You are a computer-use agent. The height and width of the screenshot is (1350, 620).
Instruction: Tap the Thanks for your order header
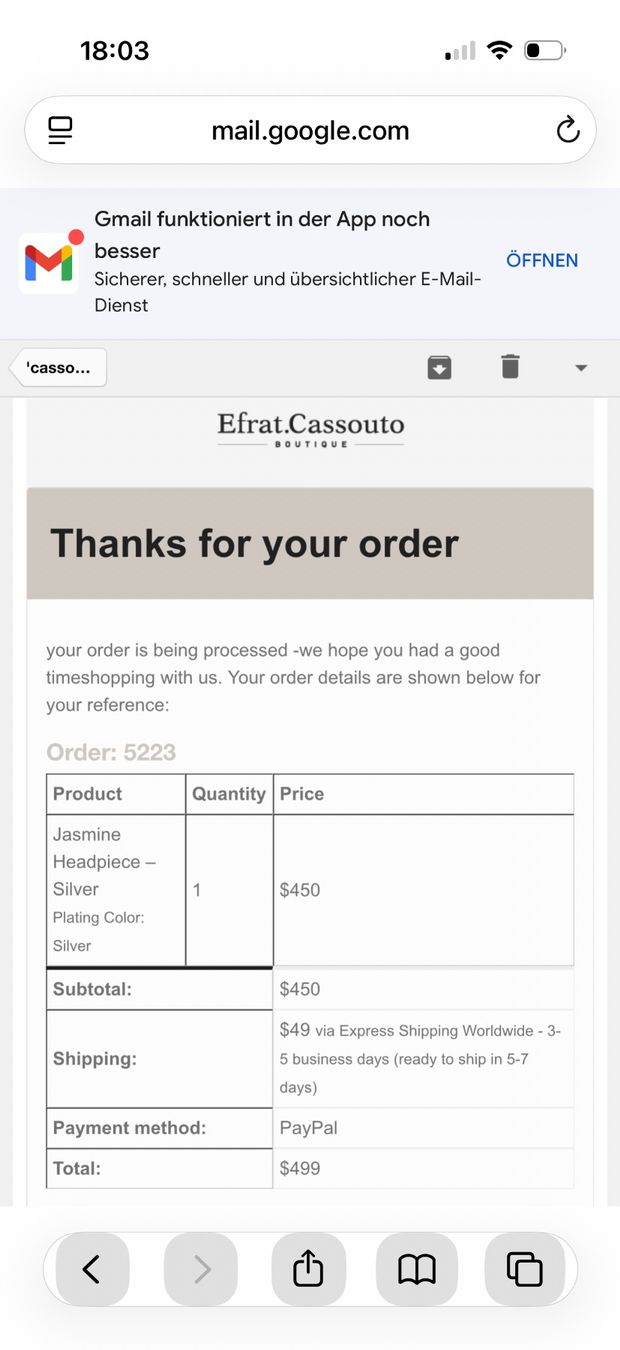255,543
